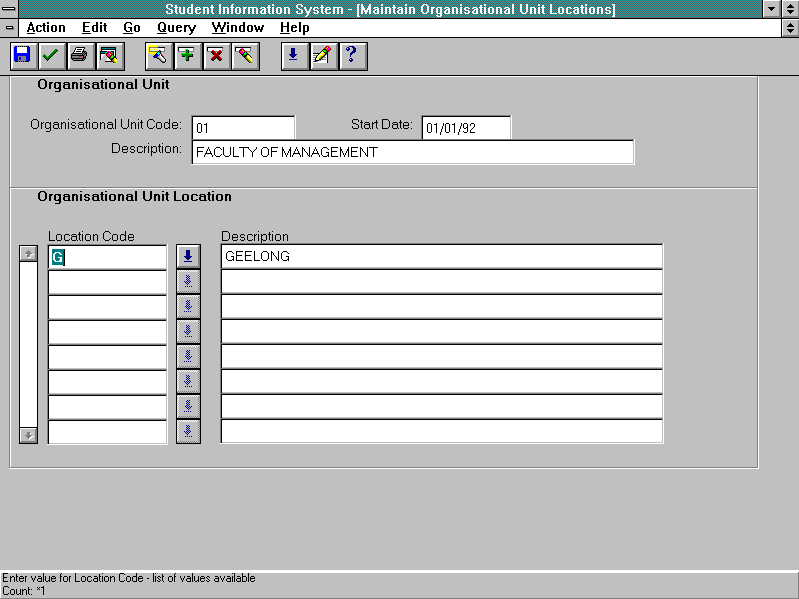Open list of values button on last row
This screenshot has height=599, width=799.
188,431
